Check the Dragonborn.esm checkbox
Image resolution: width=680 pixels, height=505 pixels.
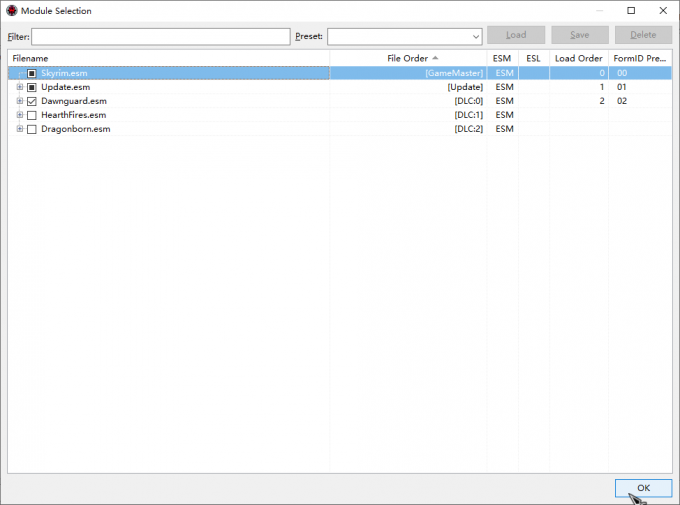click(32, 129)
